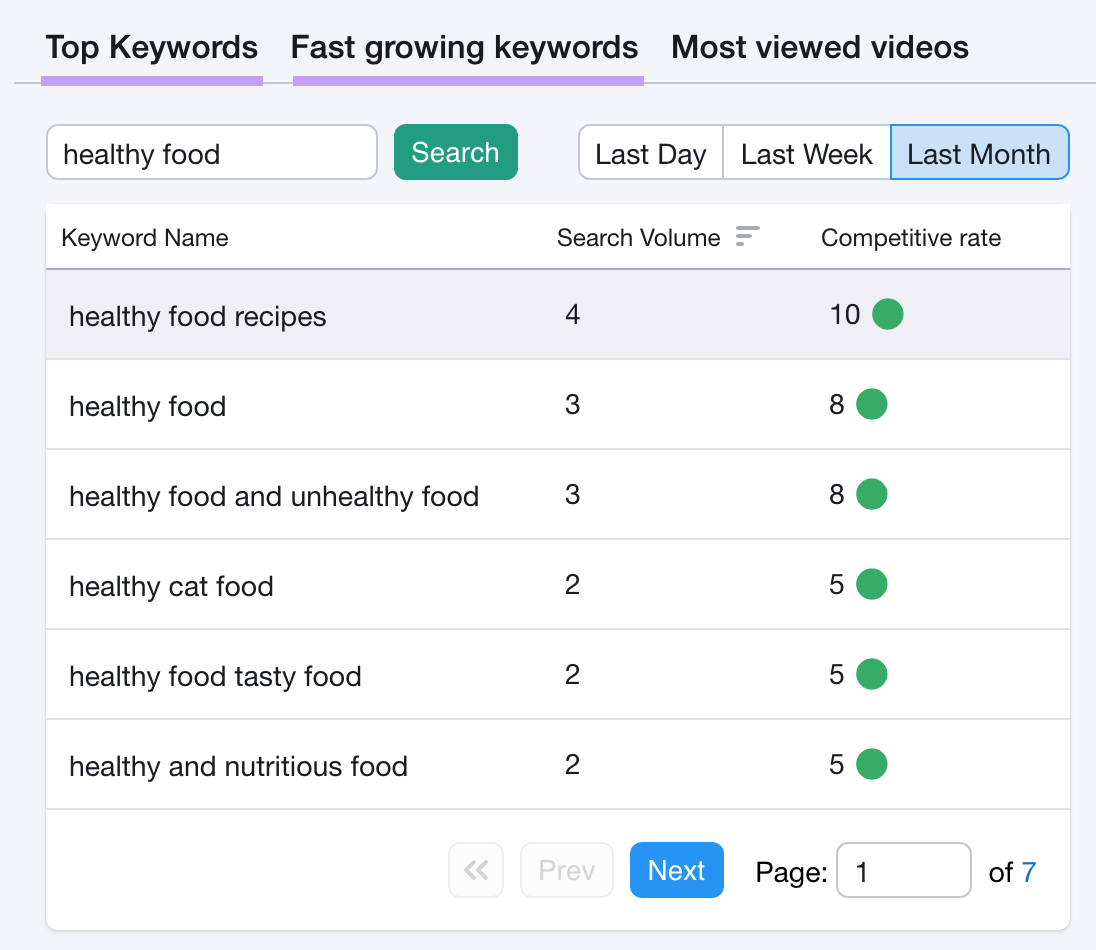Click the sort icon next to Search Volume
1096x950 pixels.
click(x=747, y=237)
